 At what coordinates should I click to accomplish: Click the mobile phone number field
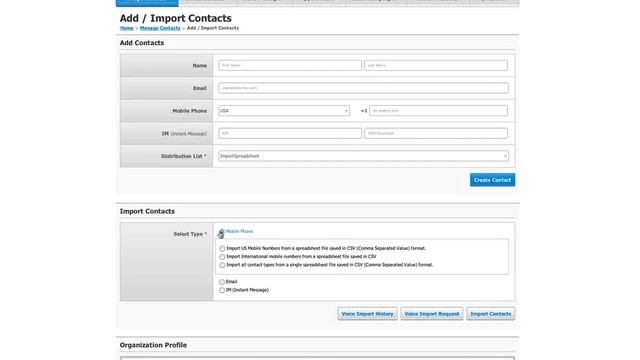[438, 111]
